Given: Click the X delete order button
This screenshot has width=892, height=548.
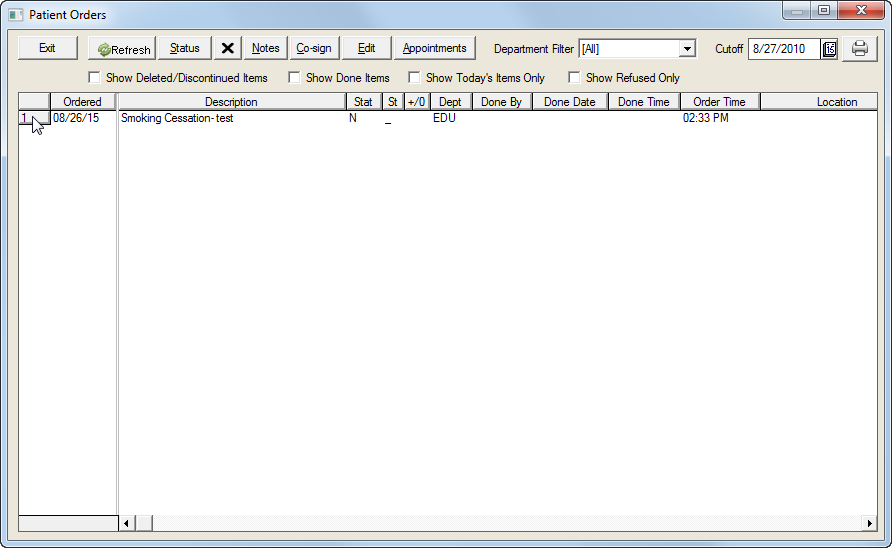Looking at the screenshot, I should (228, 49).
